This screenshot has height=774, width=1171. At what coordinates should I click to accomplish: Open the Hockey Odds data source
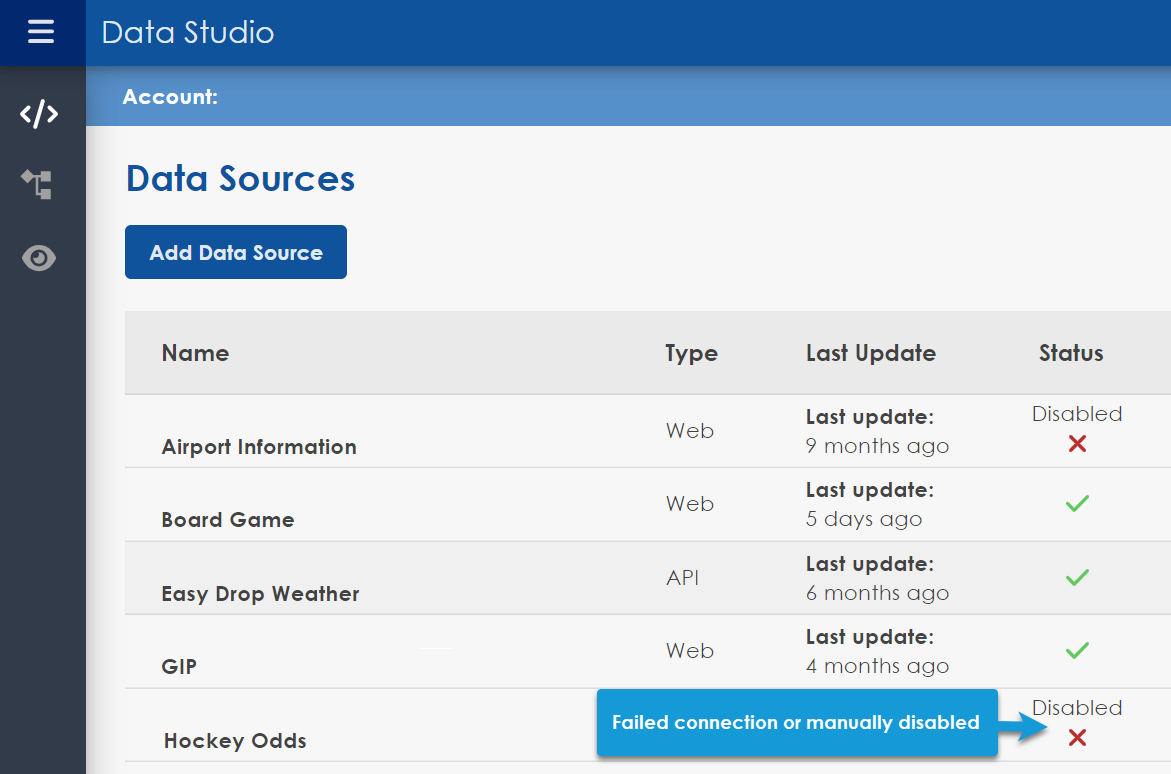point(235,741)
